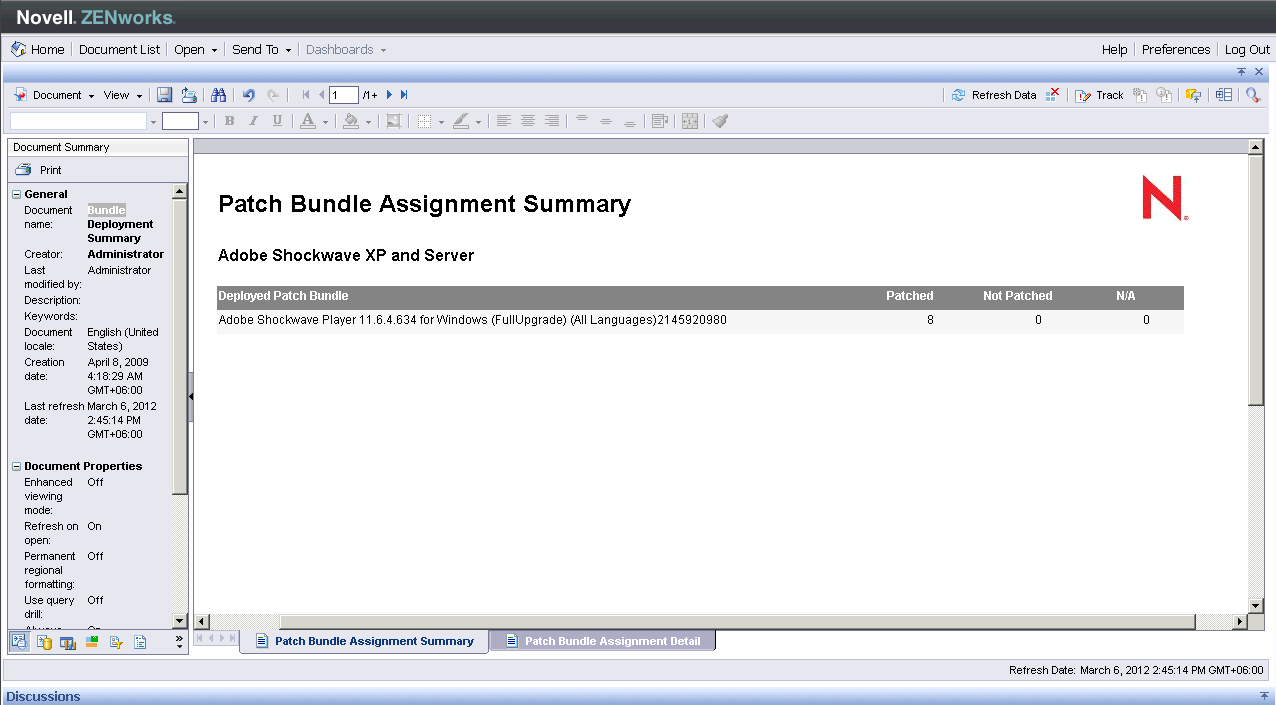Viewport: 1276px width, 705px height.
Task: Click the Navigation Map panel icon
Action: coord(140,642)
